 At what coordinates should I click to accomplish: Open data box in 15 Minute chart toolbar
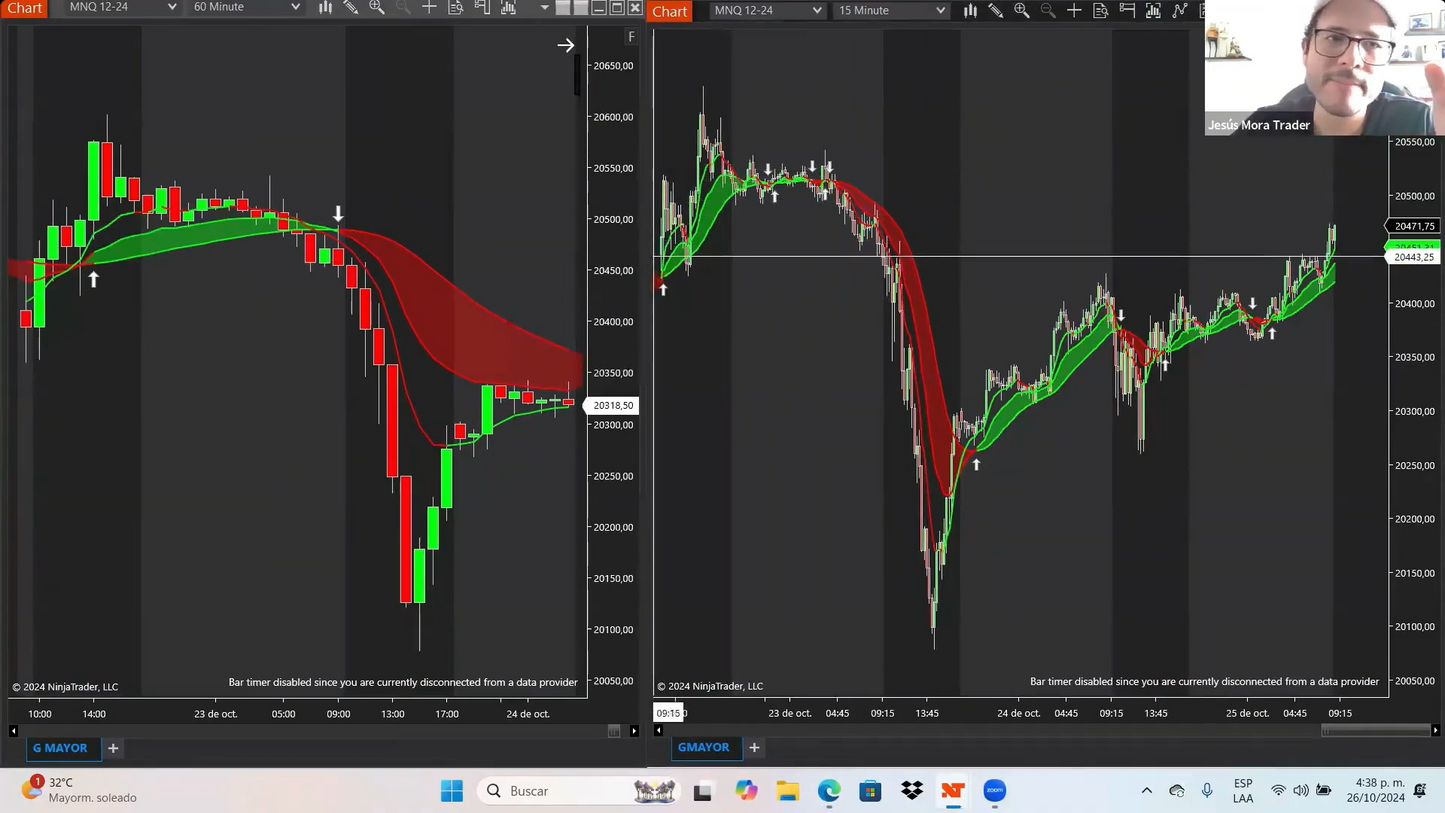pos(1100,10)
